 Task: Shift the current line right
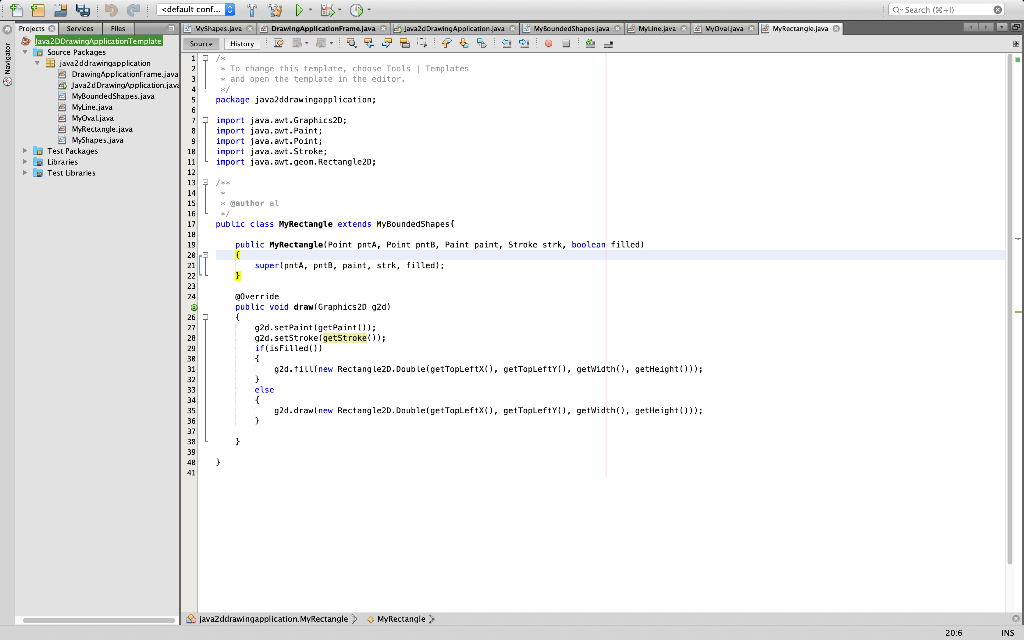click(x=525, y=45)
